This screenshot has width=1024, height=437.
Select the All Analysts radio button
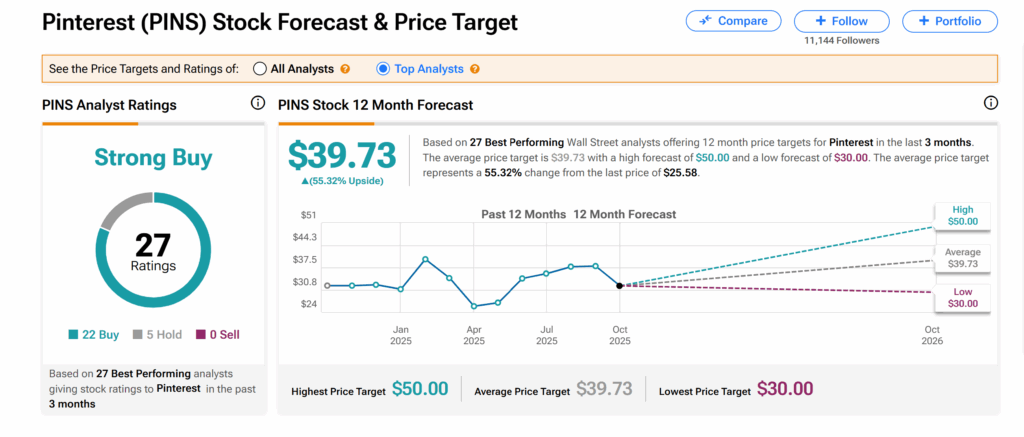[x=260, y=69]
